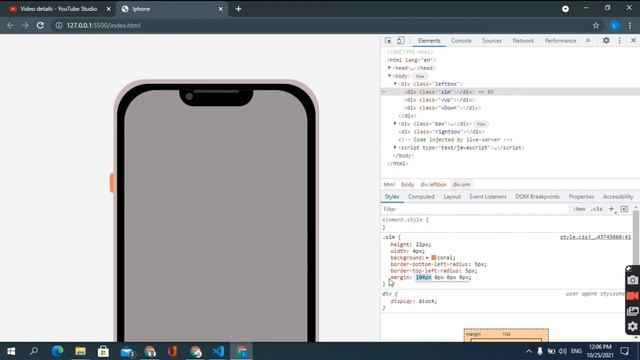Toggle the :hov element state panel

click(579, 209)
